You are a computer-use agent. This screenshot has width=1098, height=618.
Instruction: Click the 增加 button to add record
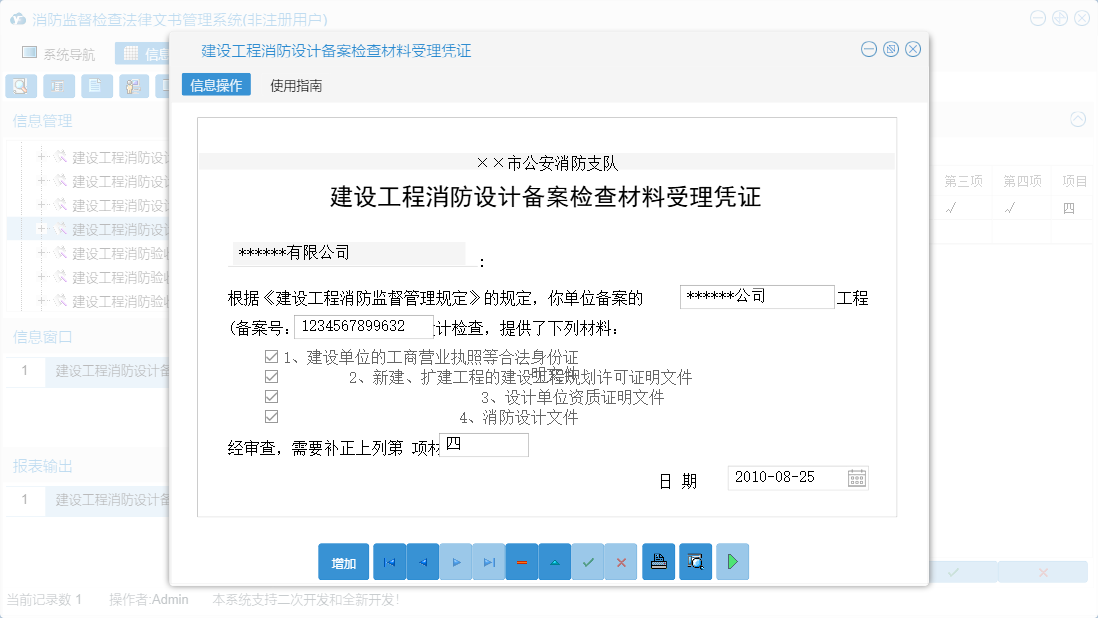point(343,561)
